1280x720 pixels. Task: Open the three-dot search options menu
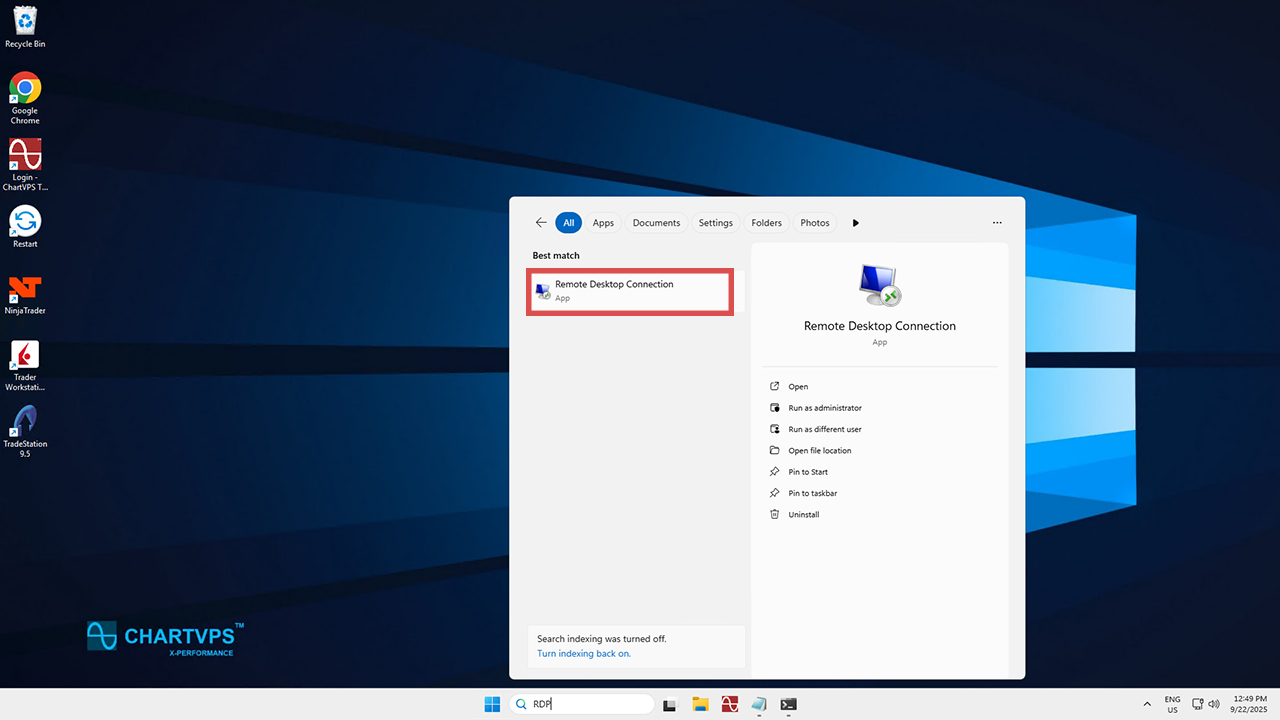[x=996, y=223]
